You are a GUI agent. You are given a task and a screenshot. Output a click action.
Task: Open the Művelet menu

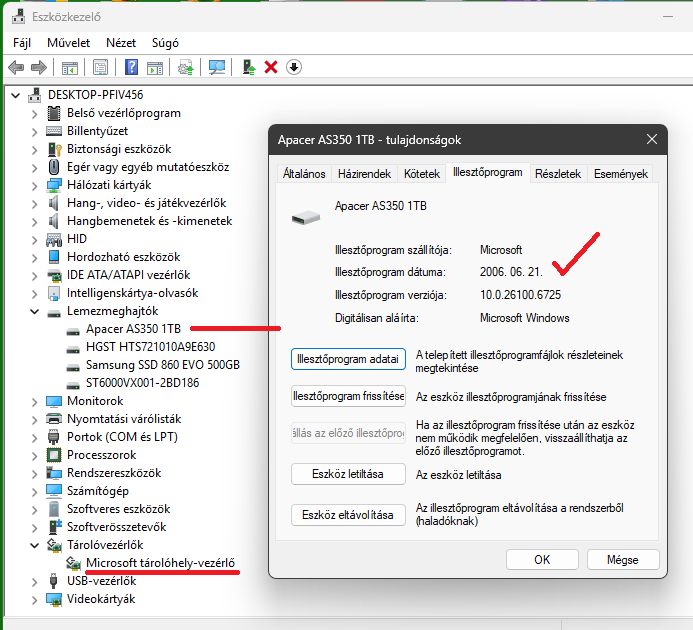click(x=69, y=43)
